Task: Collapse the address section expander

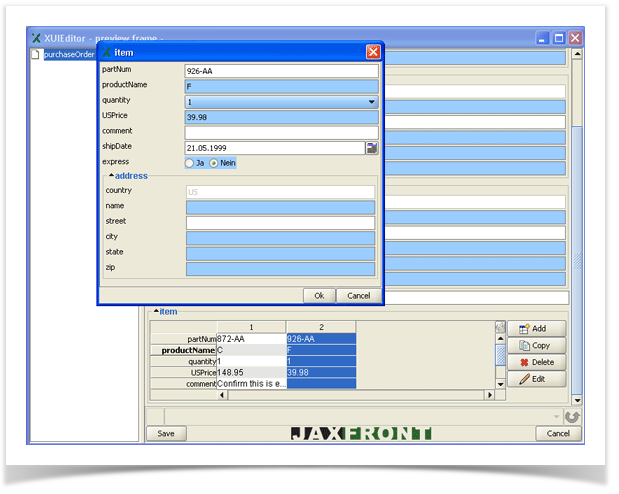Action: [x=113, y=177]
